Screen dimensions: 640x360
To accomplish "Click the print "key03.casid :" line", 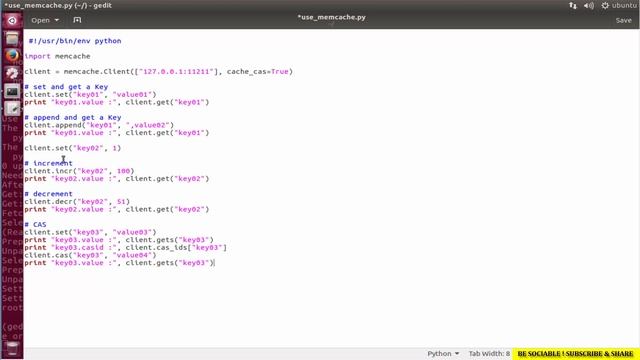I will 125,247.
